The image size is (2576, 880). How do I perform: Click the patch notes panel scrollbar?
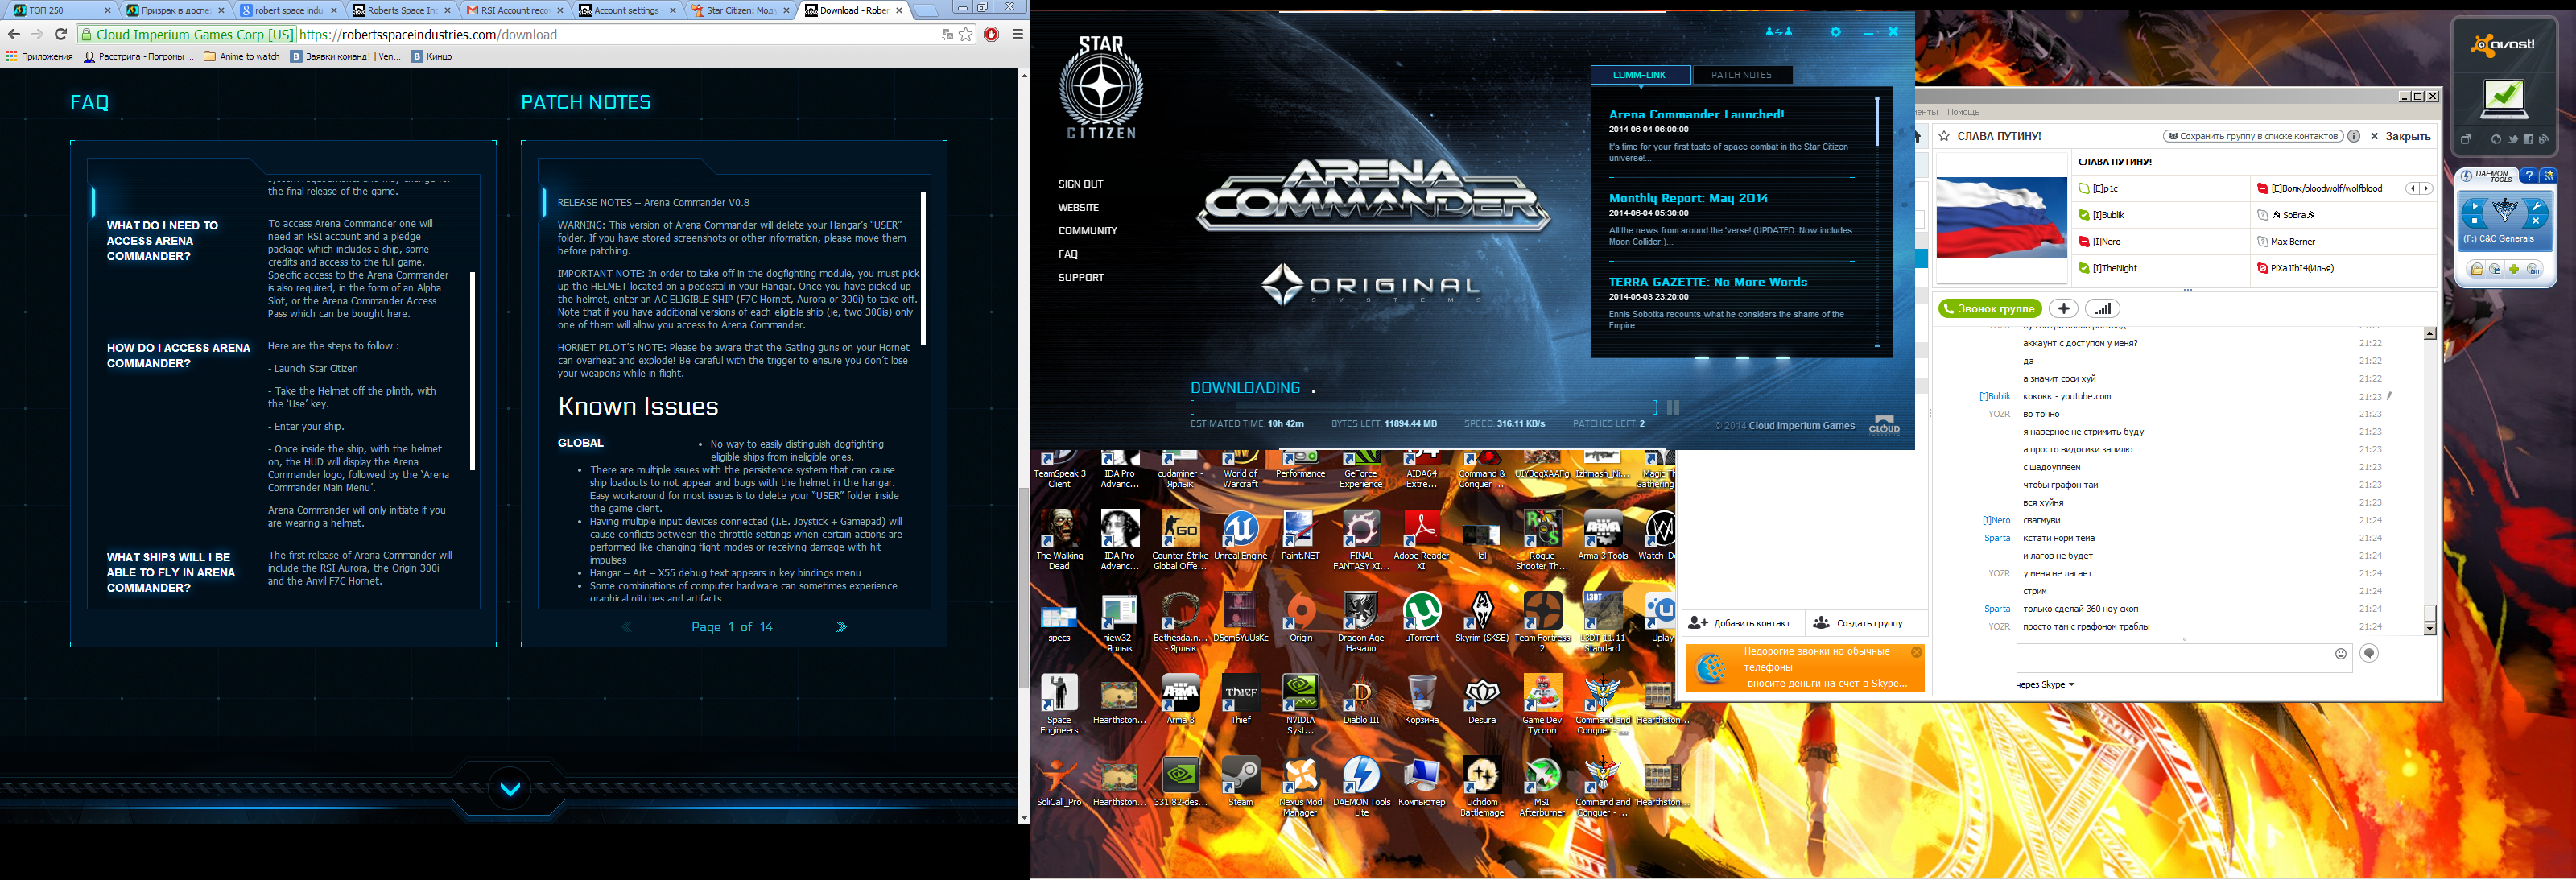pos(923,268)
